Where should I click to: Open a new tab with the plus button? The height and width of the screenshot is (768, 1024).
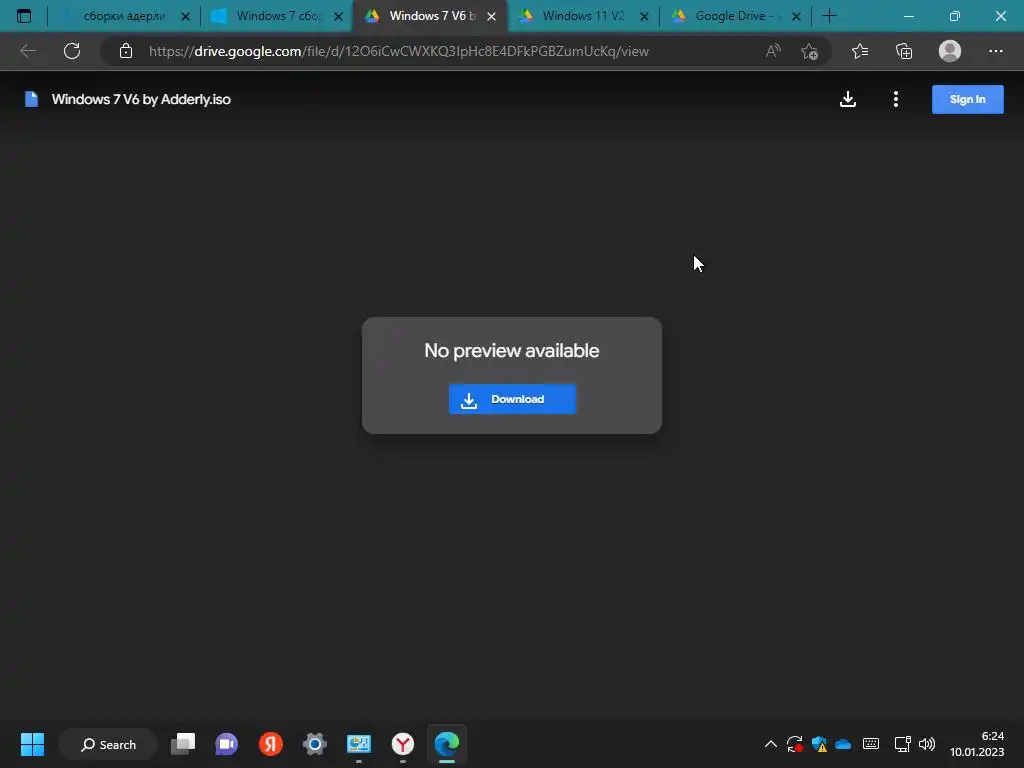[829, 16]
